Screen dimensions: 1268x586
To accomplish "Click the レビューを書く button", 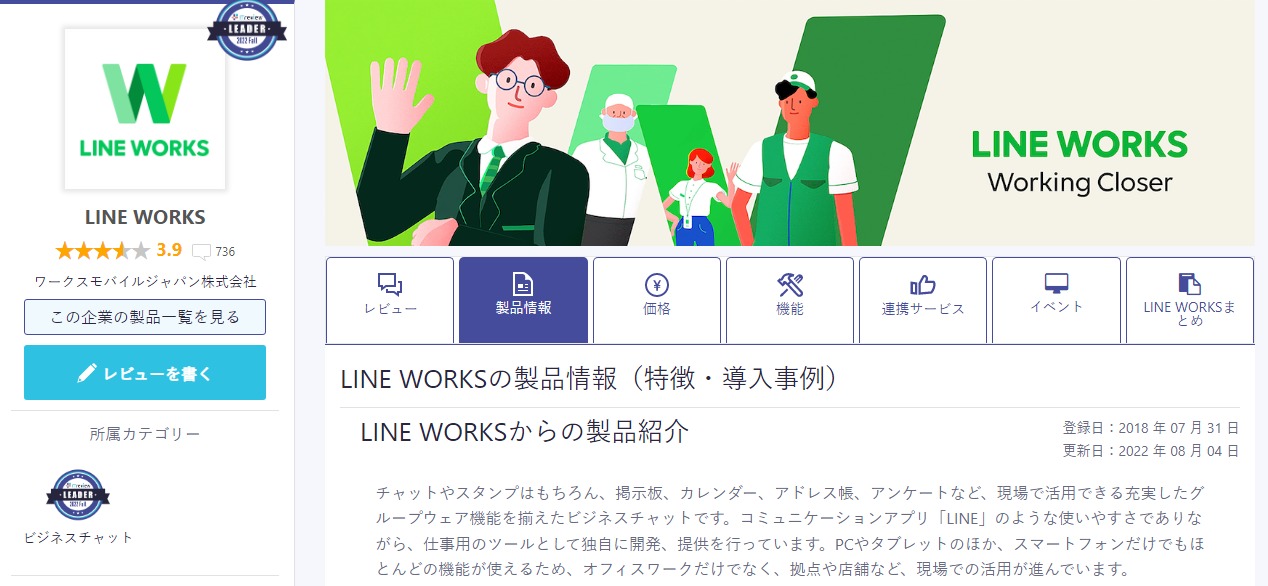I will pos(145,373).
